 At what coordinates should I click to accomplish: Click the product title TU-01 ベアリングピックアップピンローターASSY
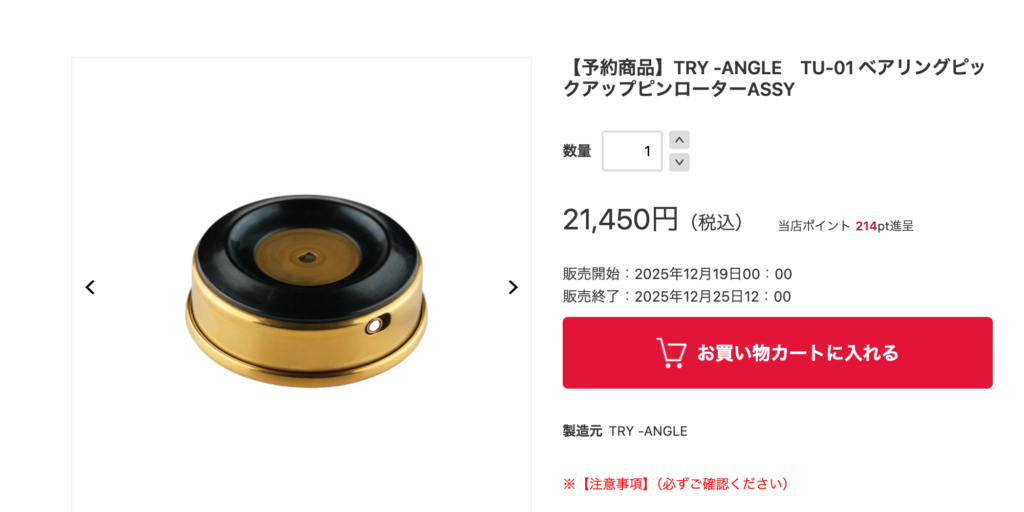[x=774, y=78]
